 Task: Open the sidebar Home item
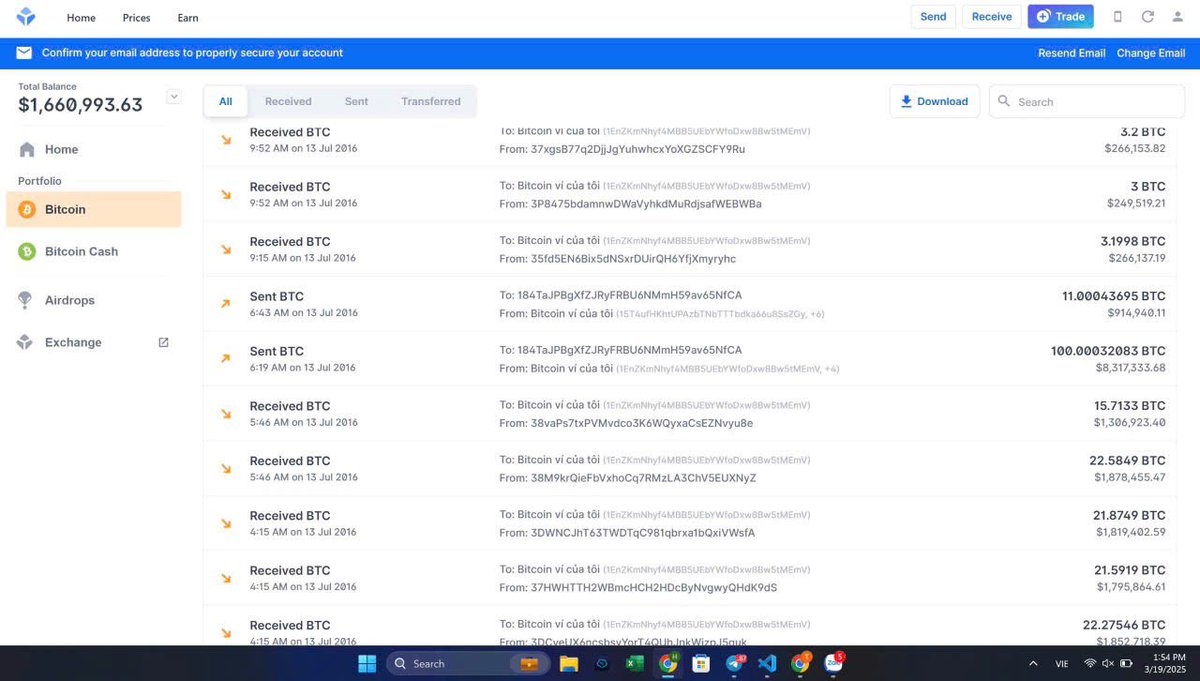[94, 149]
